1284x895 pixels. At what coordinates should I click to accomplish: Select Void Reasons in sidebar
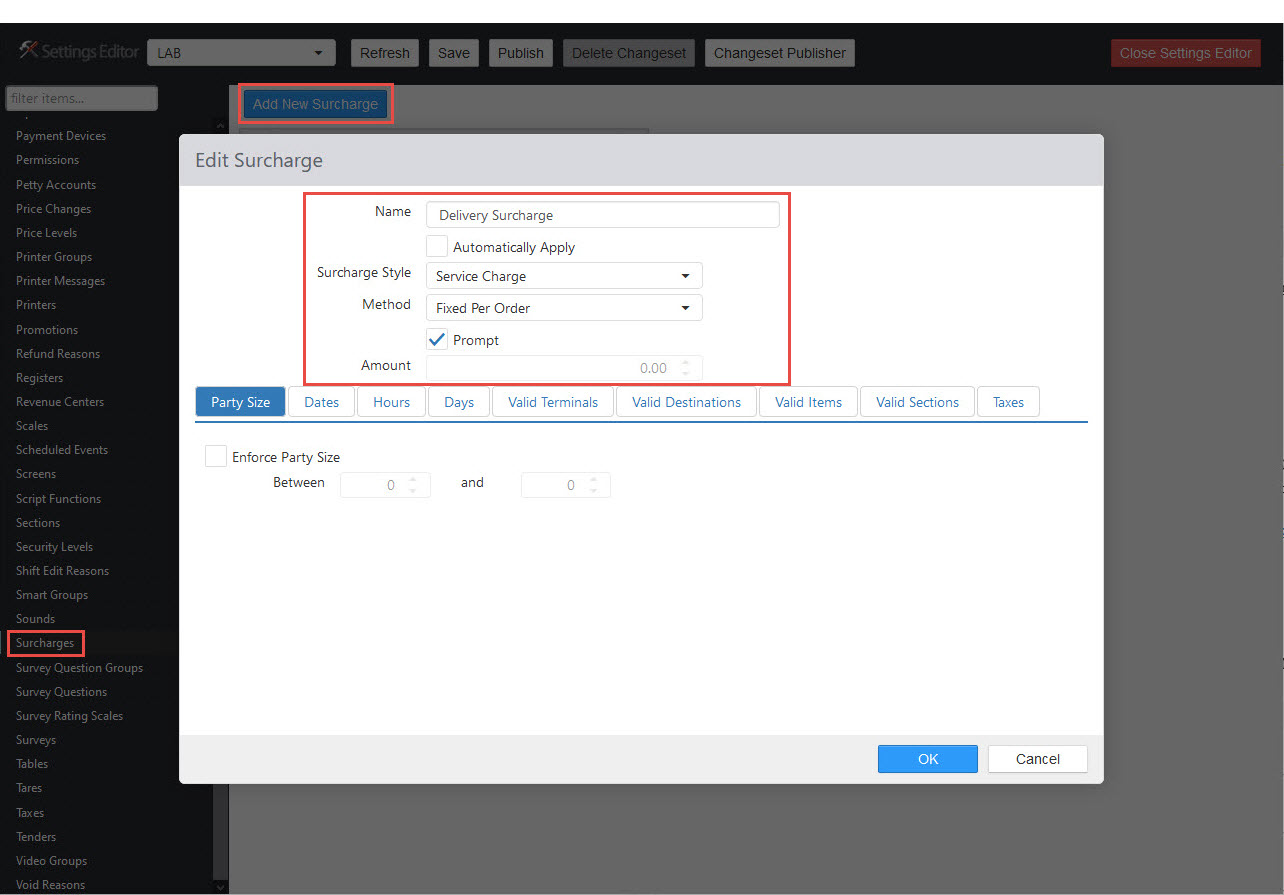[x=50, y=885]
